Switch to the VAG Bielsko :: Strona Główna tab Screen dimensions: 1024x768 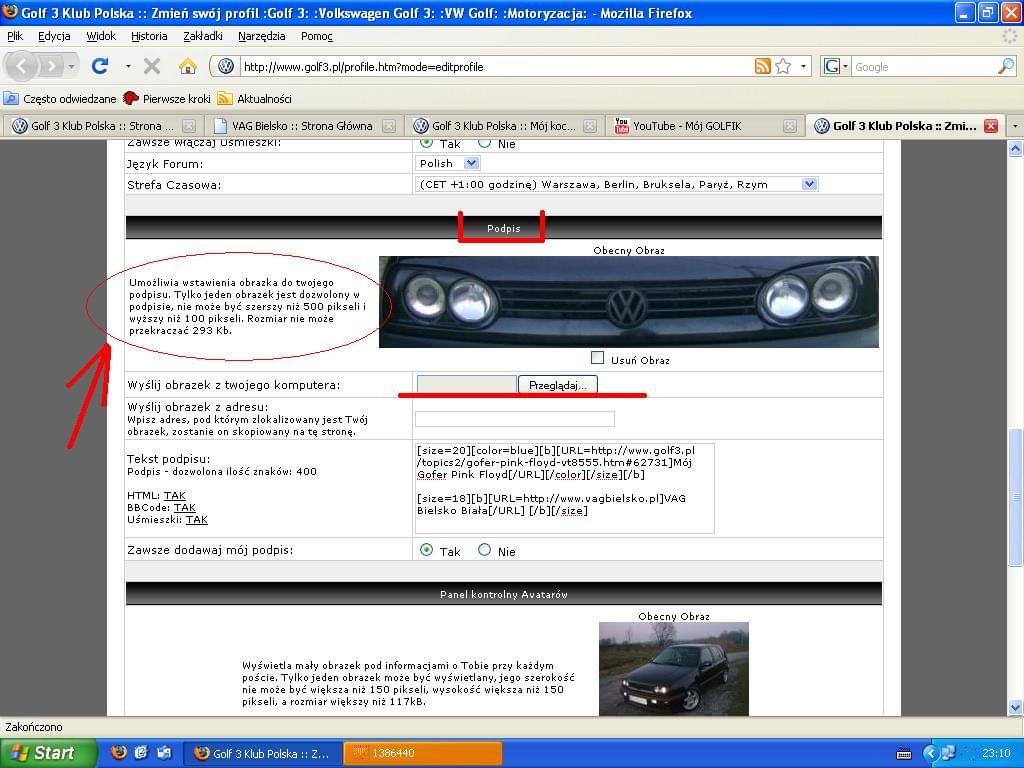pos(303,126)
